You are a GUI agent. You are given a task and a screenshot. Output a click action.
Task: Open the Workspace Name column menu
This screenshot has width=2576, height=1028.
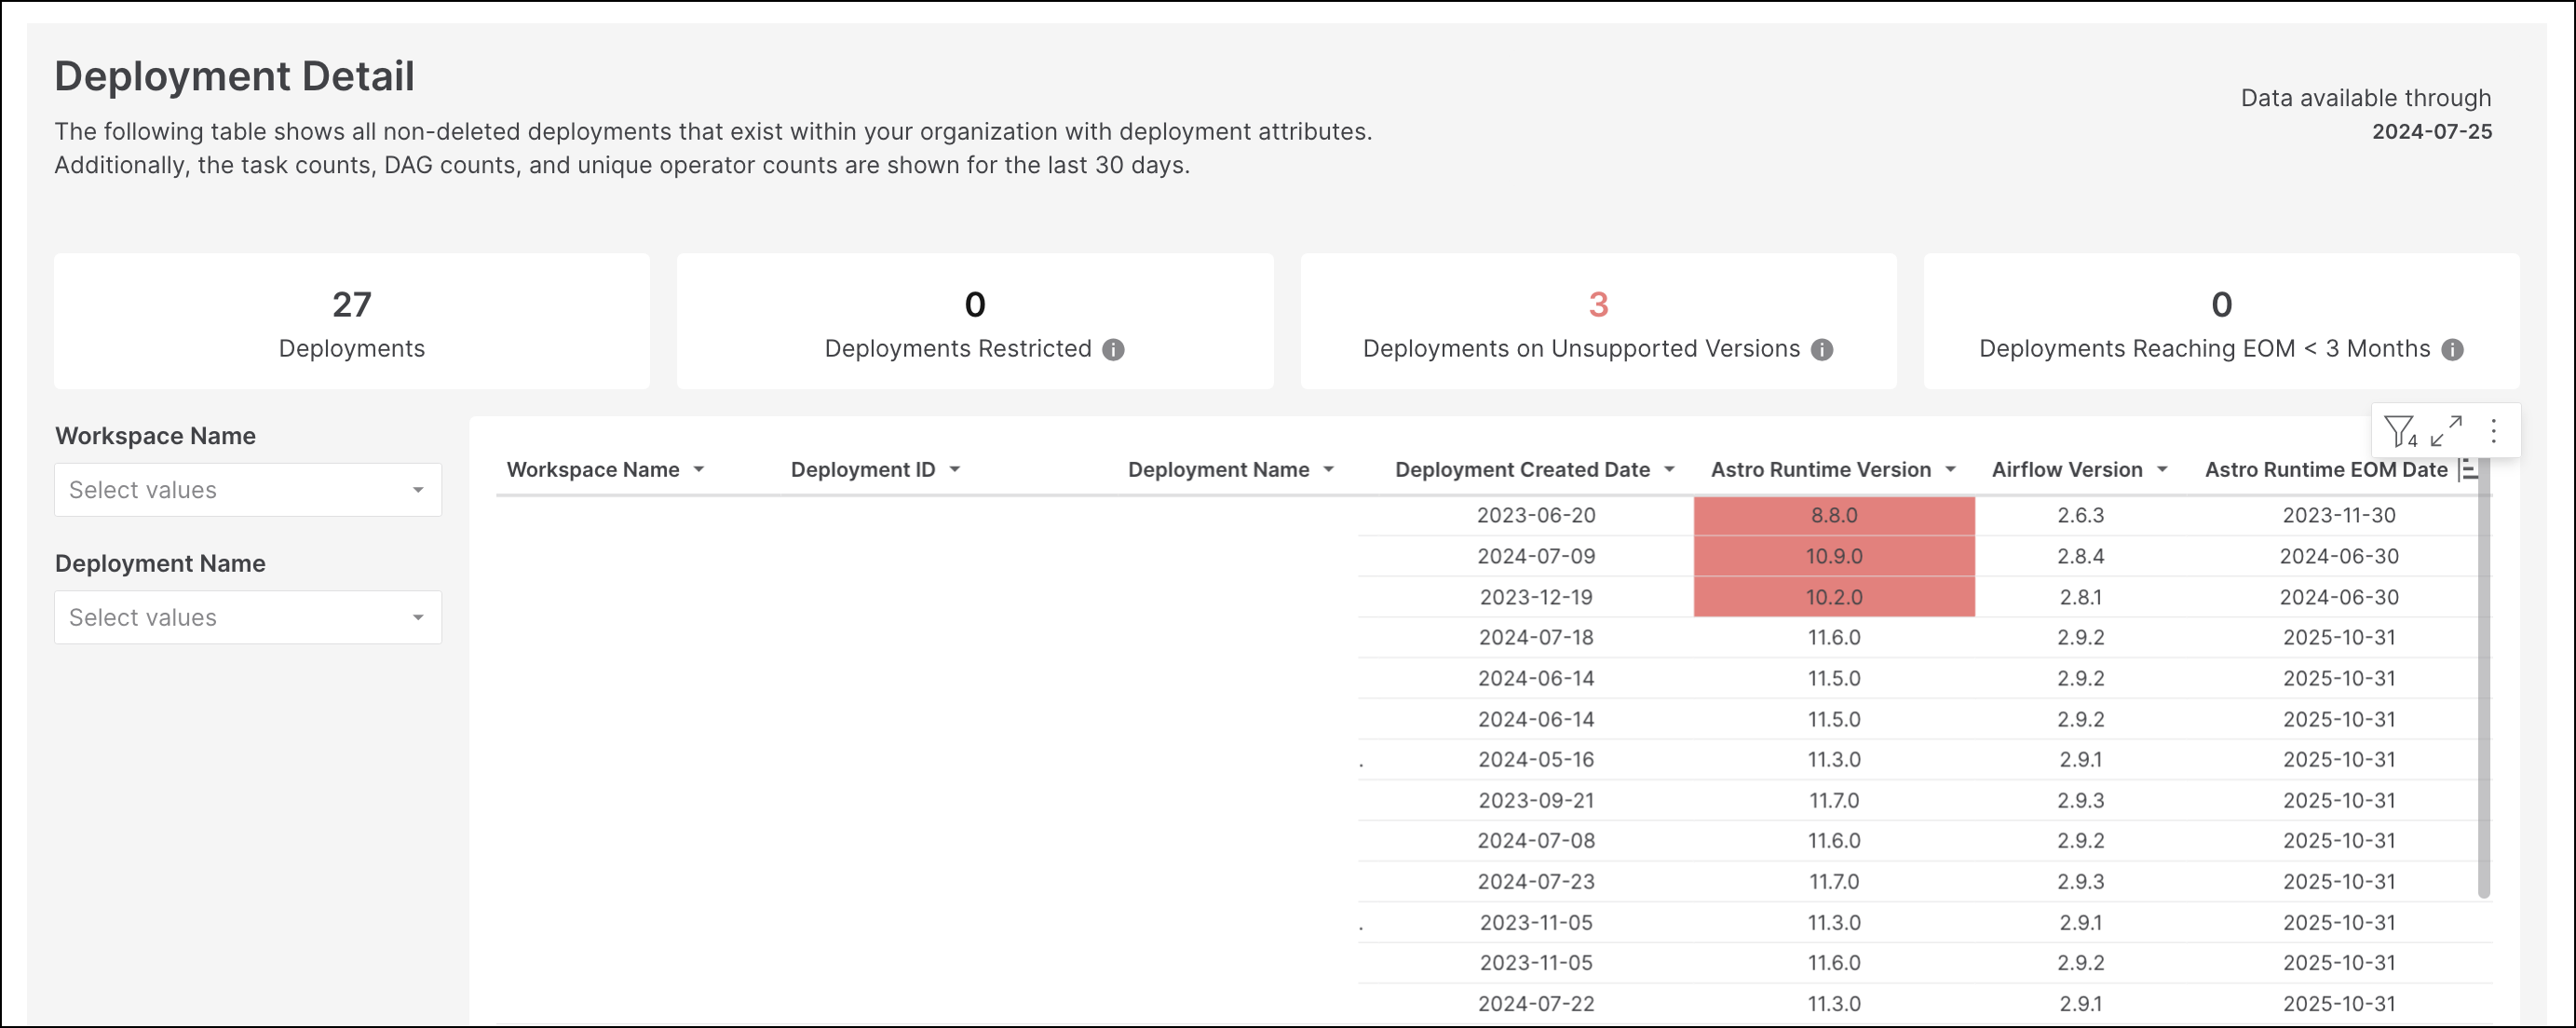coord(700,469)
